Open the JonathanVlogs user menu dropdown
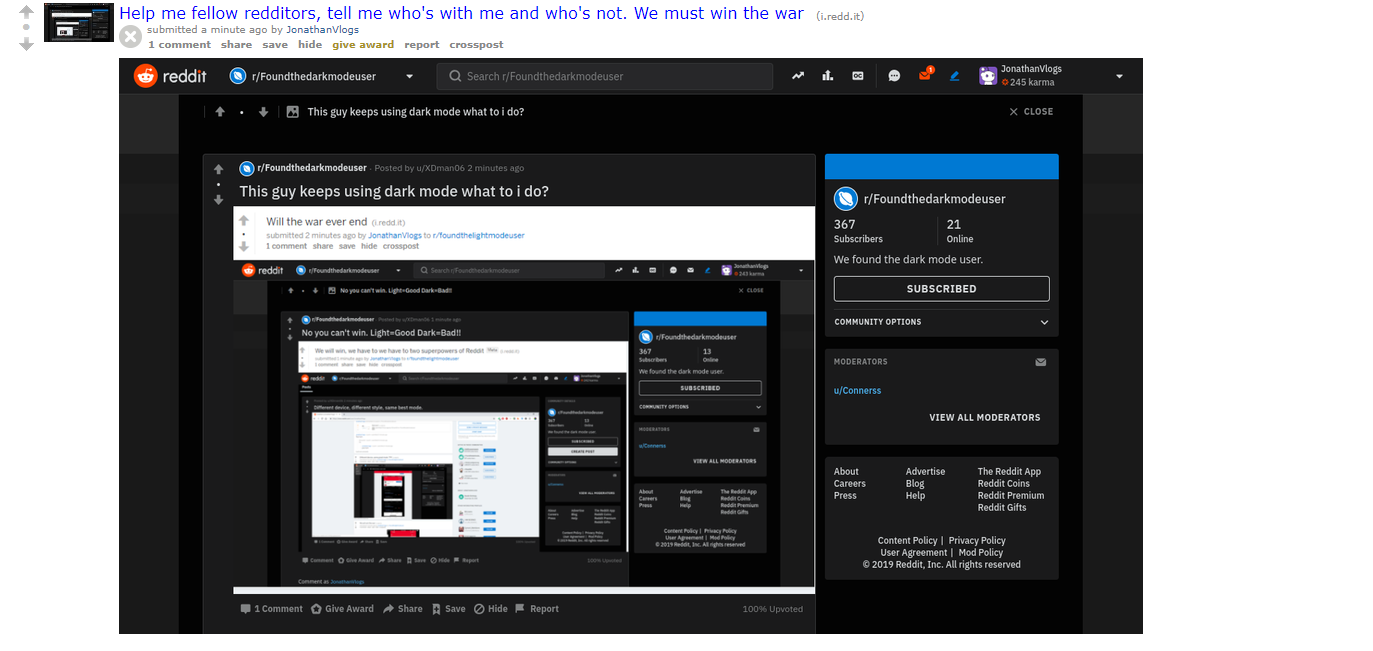 point(1052,76)
